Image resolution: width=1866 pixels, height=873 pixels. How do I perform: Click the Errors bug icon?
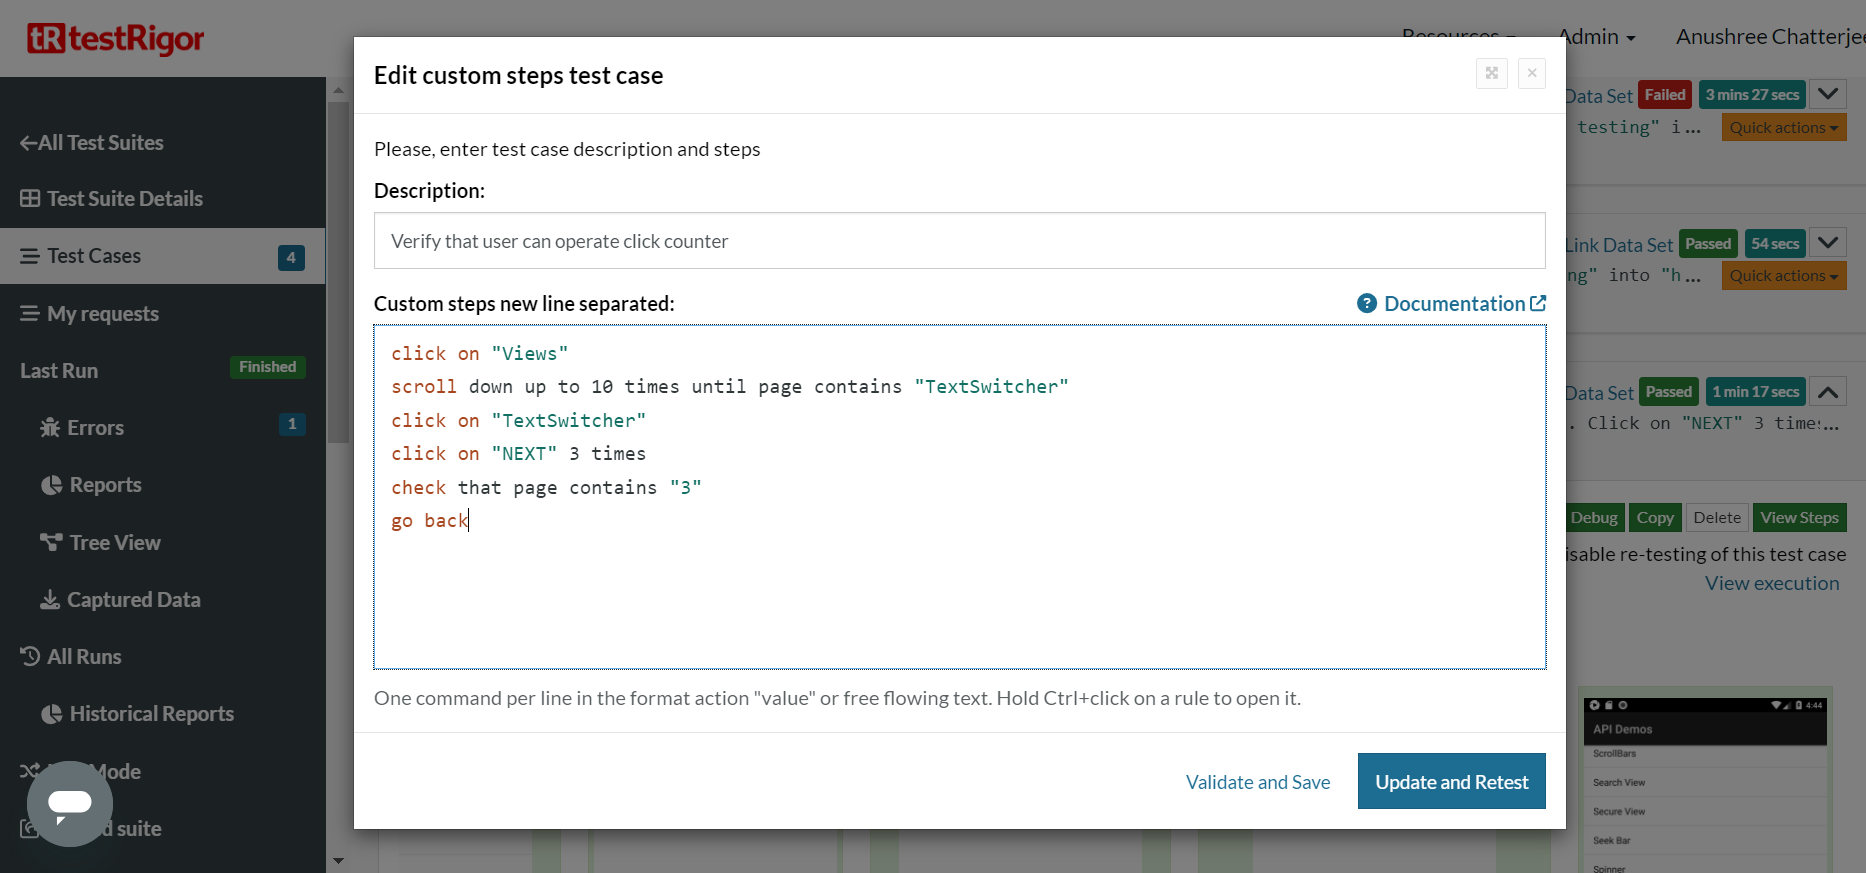(x=50, y=428)
